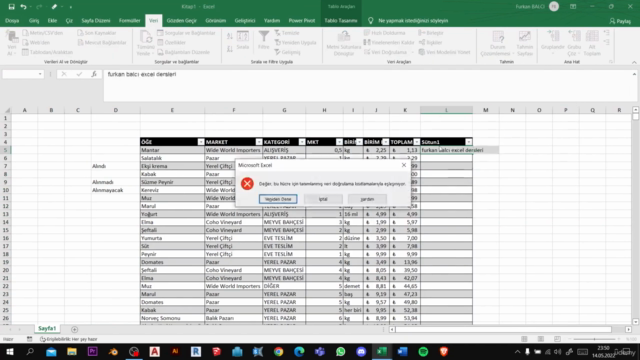The height and width of the screenshot is (360, 640).
Task: Switch to Tablo Tasarımı tab
Action: pos(340,21)
